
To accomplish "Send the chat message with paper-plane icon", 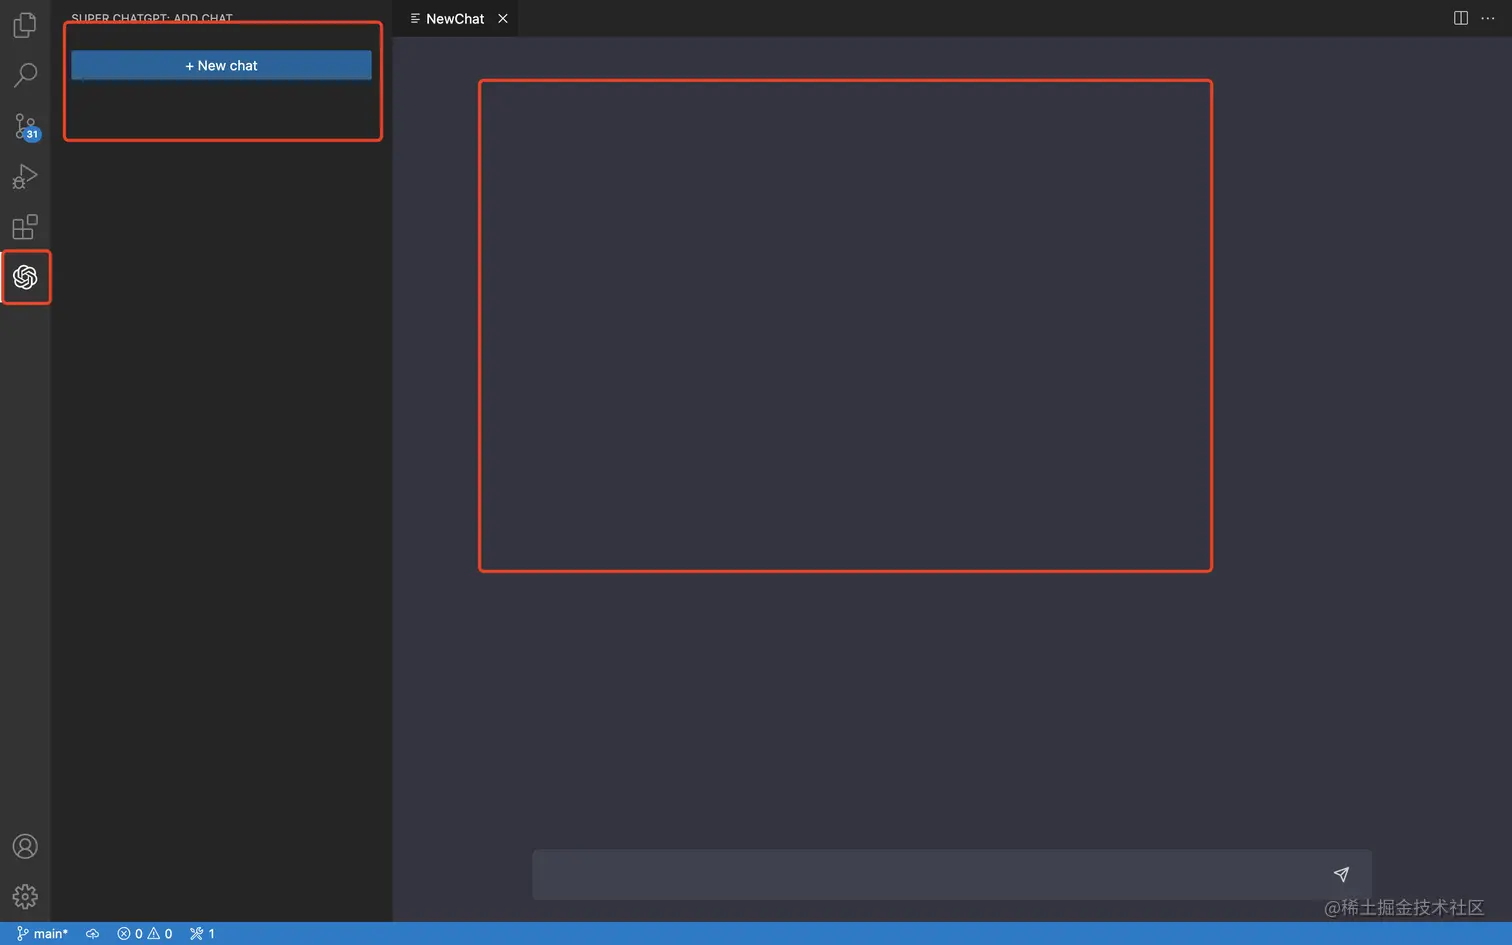I will [x=1341, y=874].
